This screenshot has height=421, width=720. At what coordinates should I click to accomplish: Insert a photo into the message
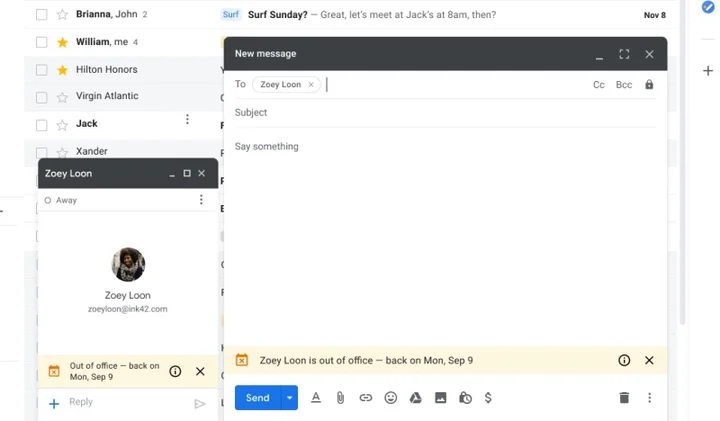[440, 398]
